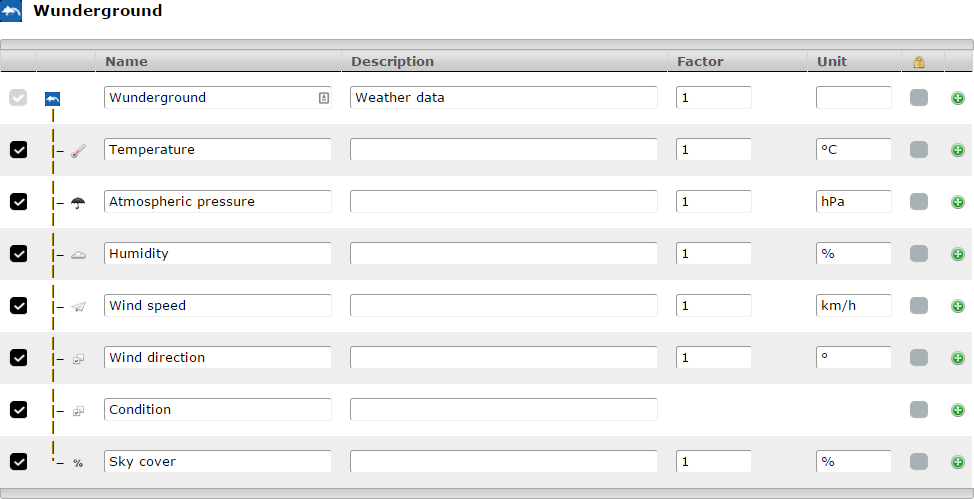This screenshot has width=974, height=499.
Task: Click the Wind direction ° unit field
Action: [x=853, y=357]
